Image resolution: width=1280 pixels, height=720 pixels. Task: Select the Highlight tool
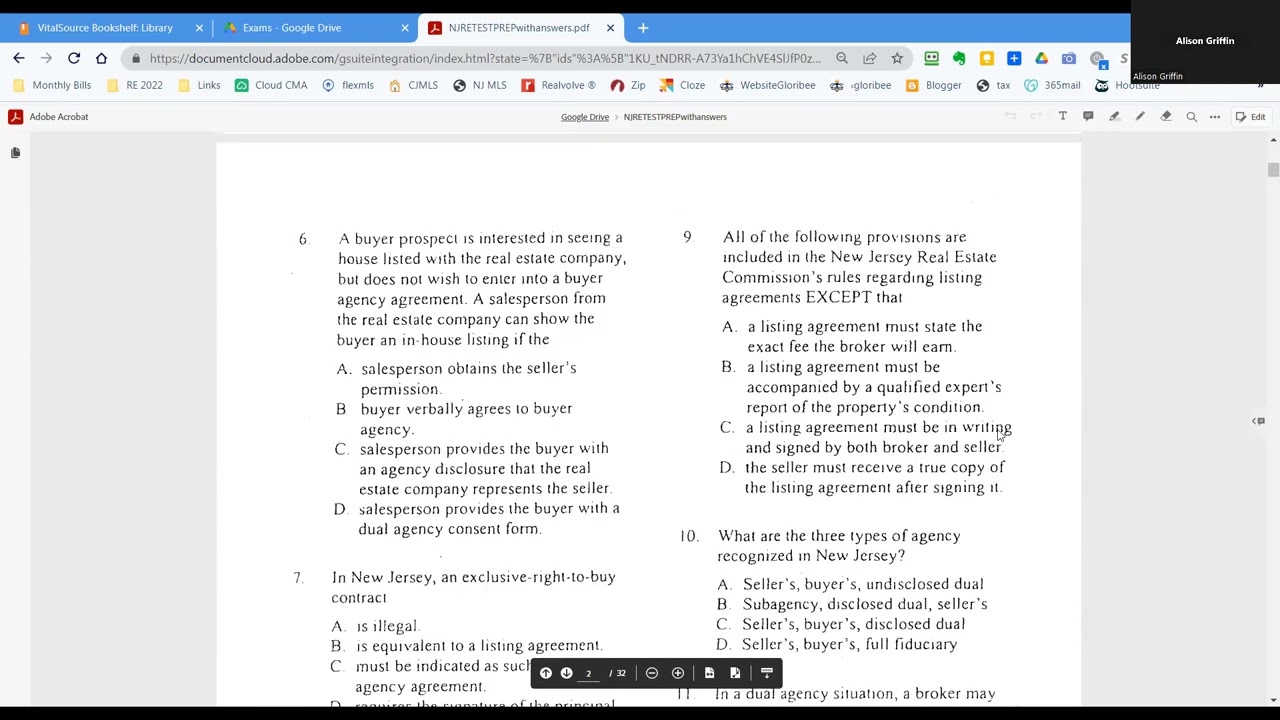coord(1114,117)
